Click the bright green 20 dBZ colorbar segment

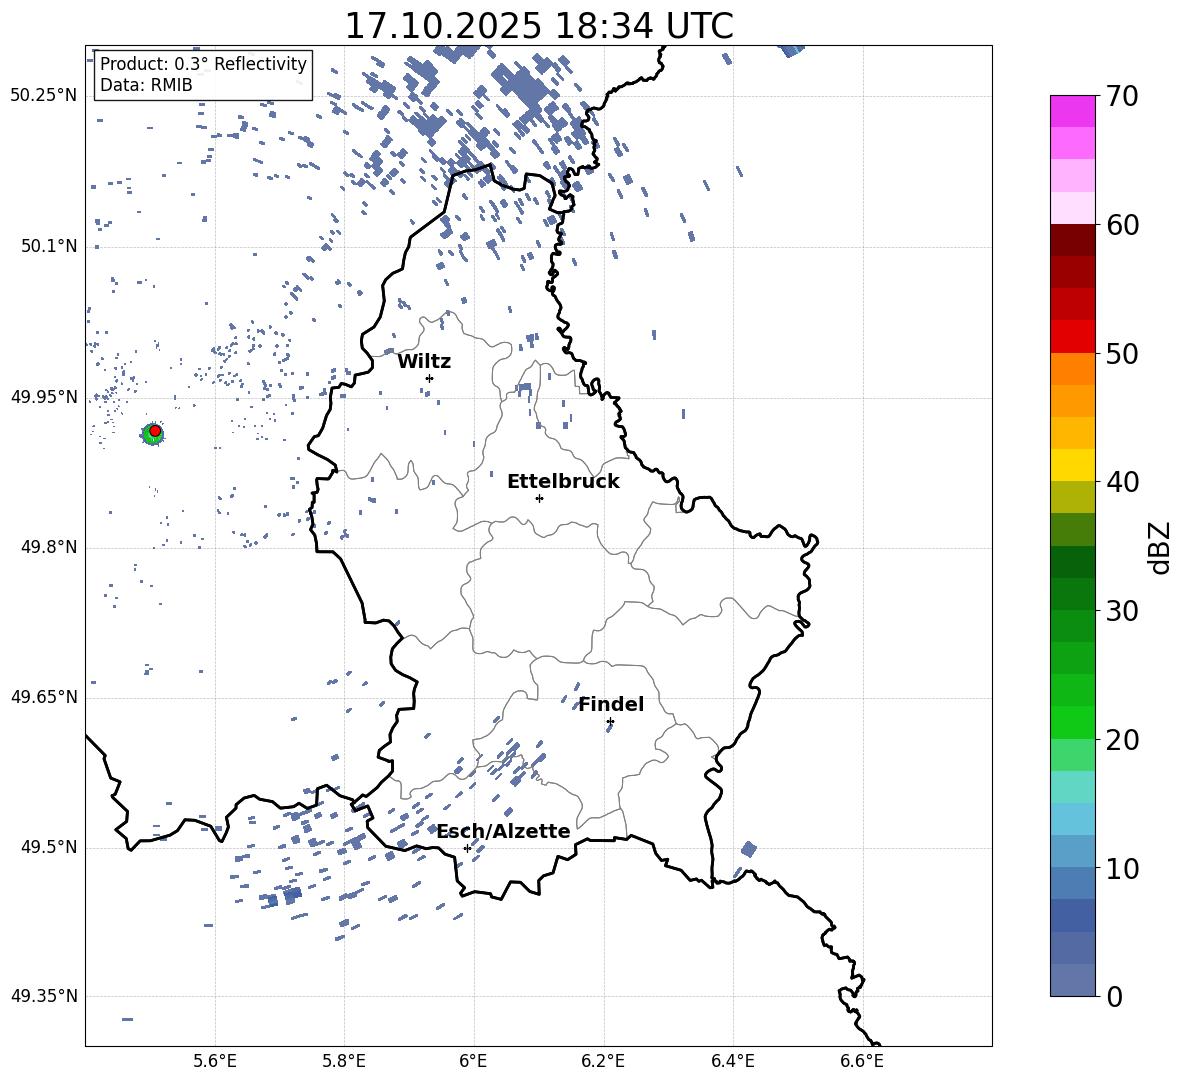point(1072,722)
